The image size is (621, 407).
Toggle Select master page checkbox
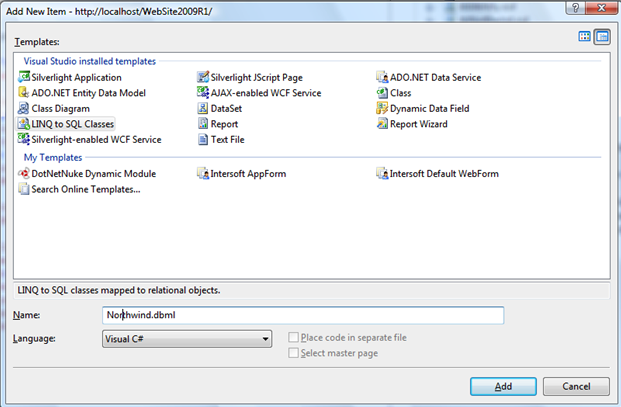(293, 353)
